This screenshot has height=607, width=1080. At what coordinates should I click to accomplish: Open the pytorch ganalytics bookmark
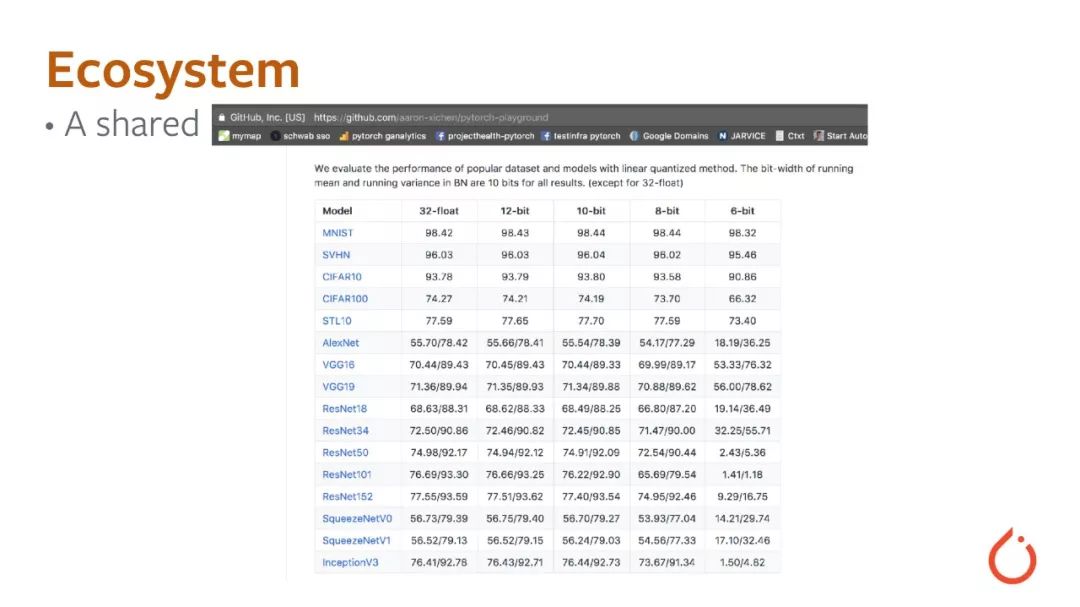click(383, 136)
